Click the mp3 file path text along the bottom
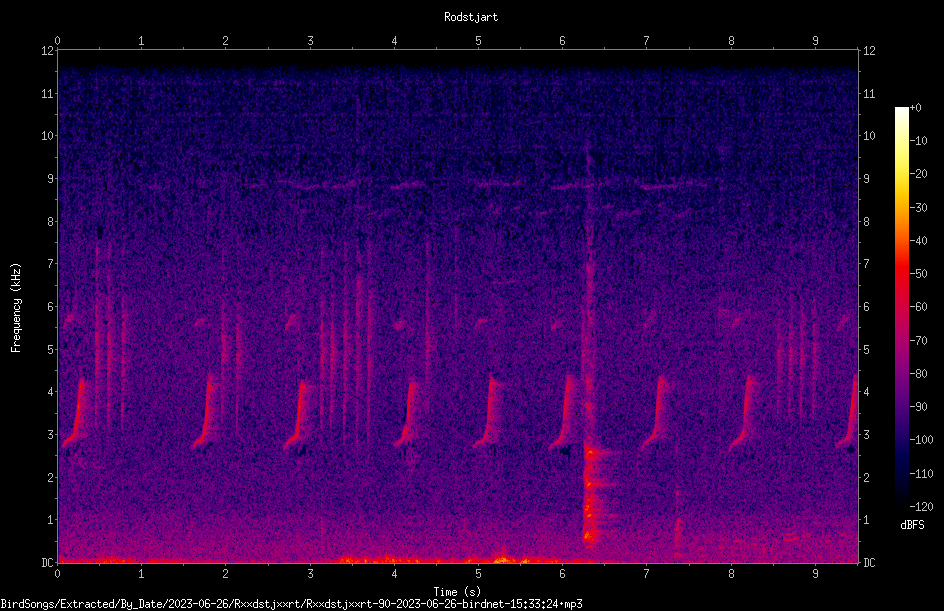The height and width of the screenshot is (611, 944). [x=291, y=604]
